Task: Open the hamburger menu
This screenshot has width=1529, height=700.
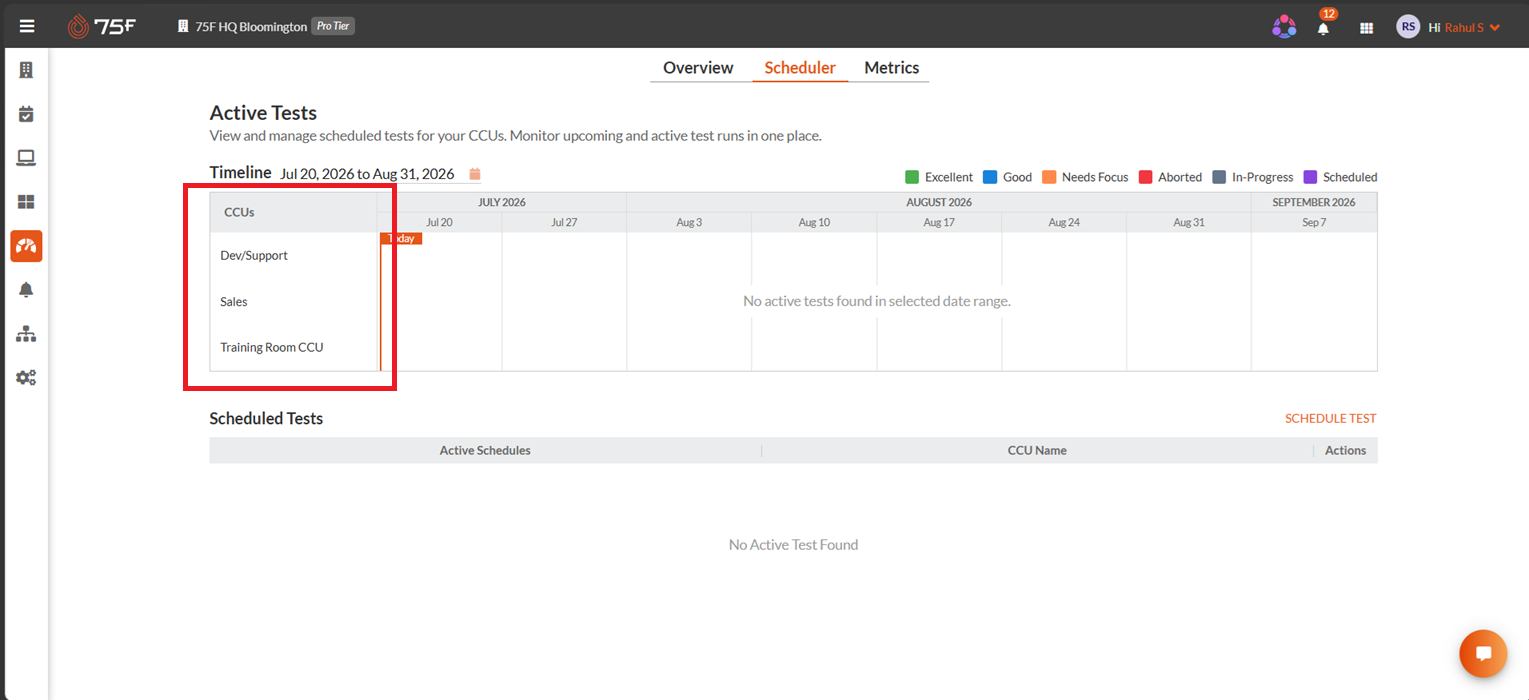Action: pos(26,27)
